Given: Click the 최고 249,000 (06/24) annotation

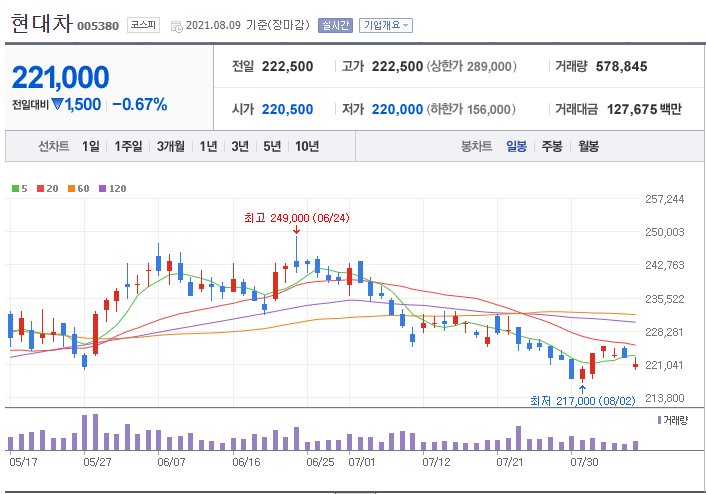Looking at the screenshot, I should click(x=297, y=218).
